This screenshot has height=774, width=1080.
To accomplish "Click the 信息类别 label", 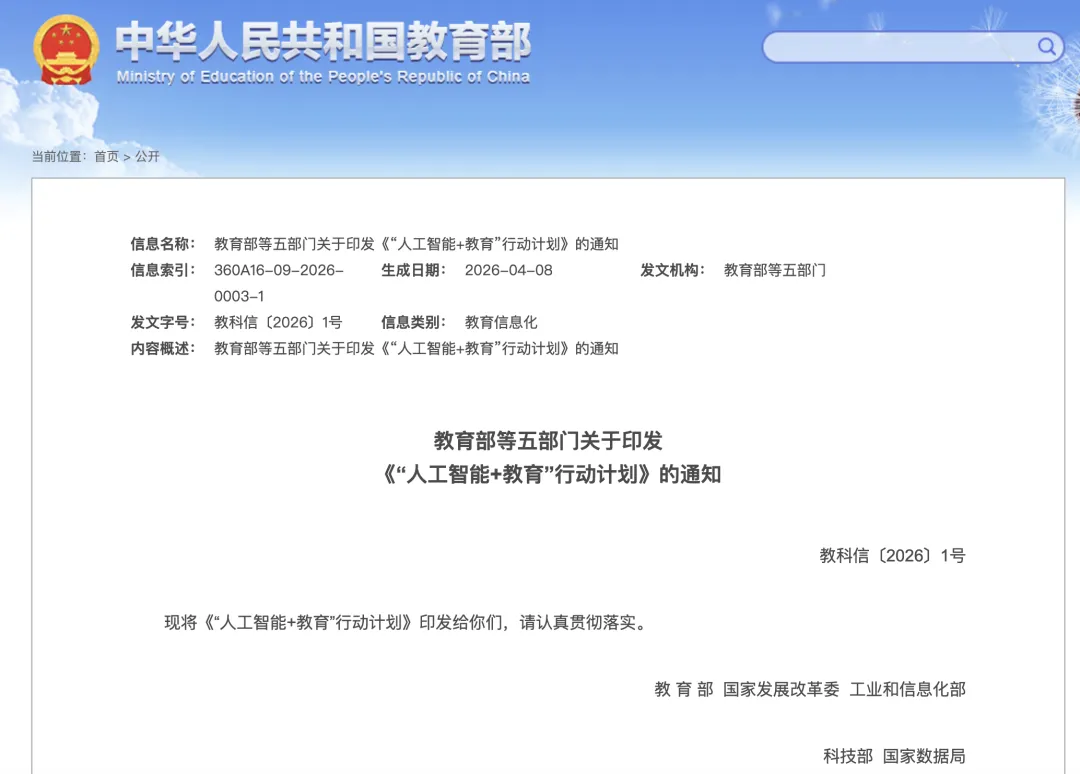I will 413,322.
